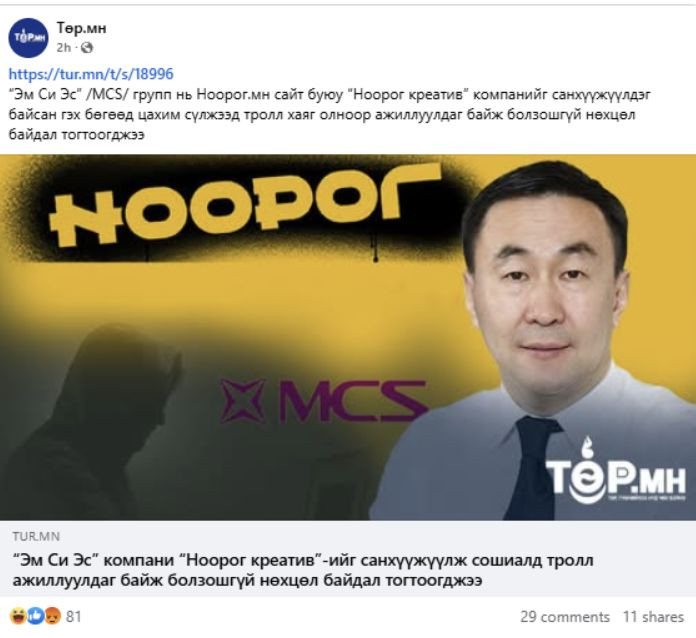Screen dimensions: 696x638
Task: Click the Angry reaction emoji icon
Action: pos(52,616)
